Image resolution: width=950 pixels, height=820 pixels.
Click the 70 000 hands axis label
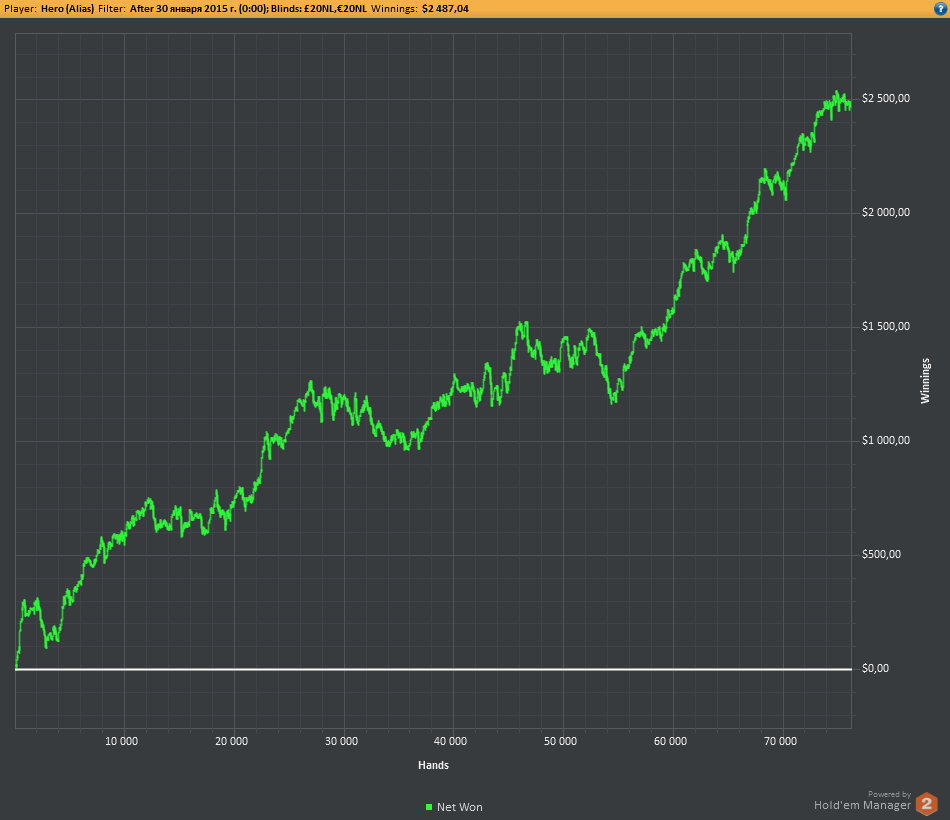click(x=780, y=741)
